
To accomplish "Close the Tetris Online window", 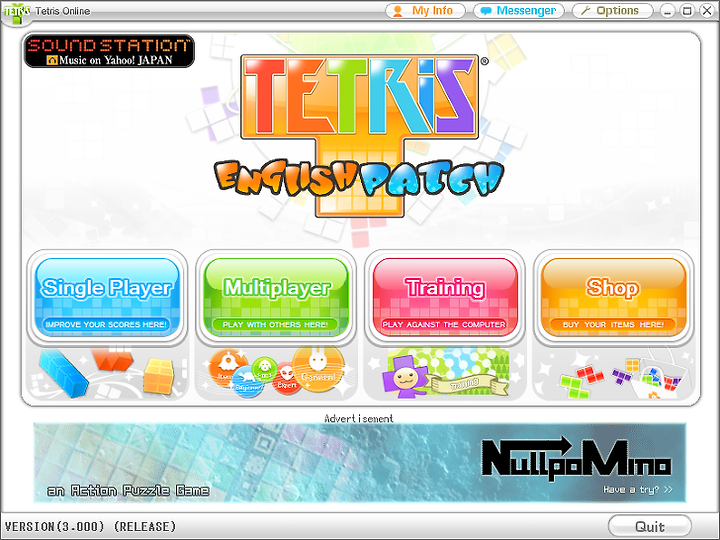I will [x=707, y=11].
